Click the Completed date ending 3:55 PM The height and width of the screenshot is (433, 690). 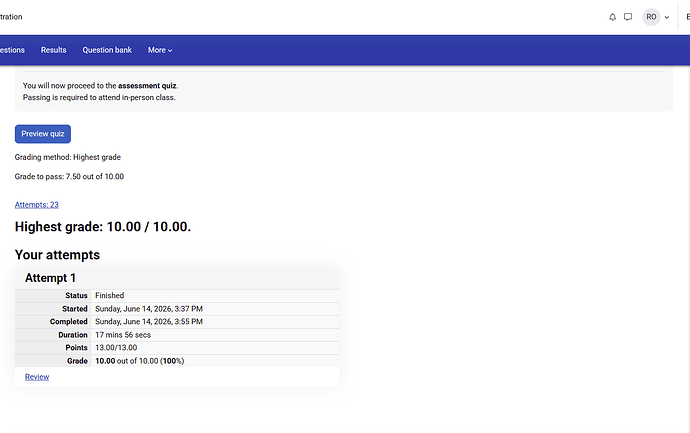149,321
